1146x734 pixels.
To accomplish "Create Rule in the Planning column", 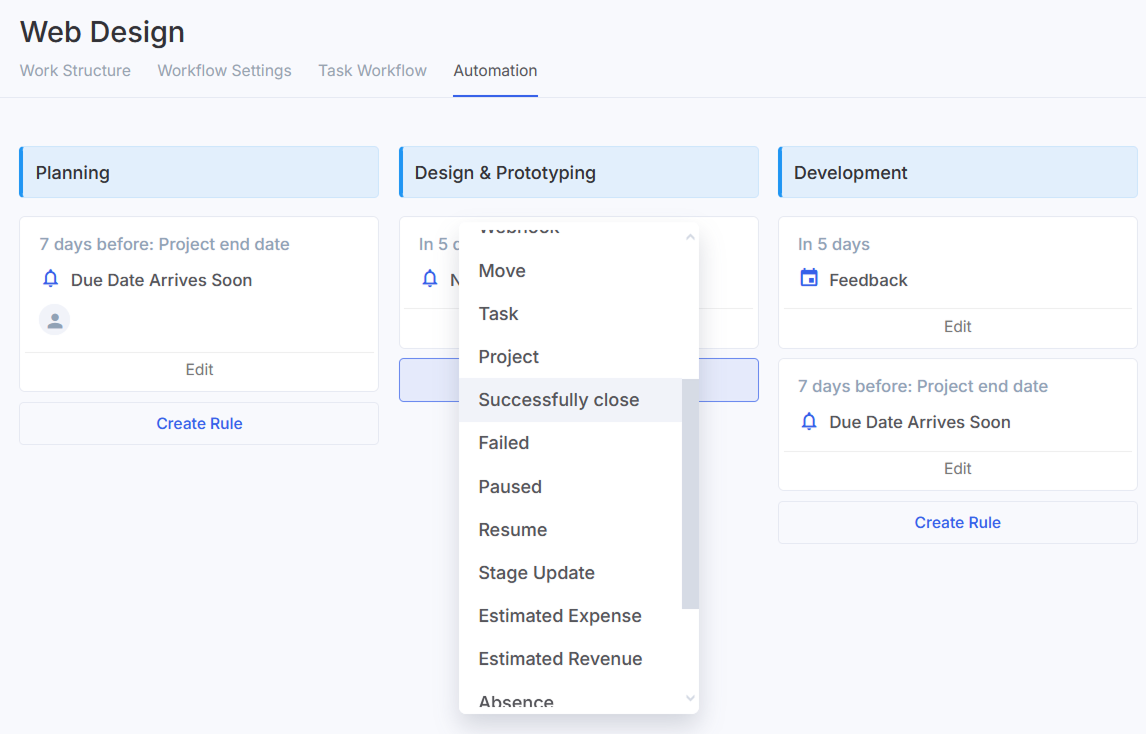I will [199, 424].
